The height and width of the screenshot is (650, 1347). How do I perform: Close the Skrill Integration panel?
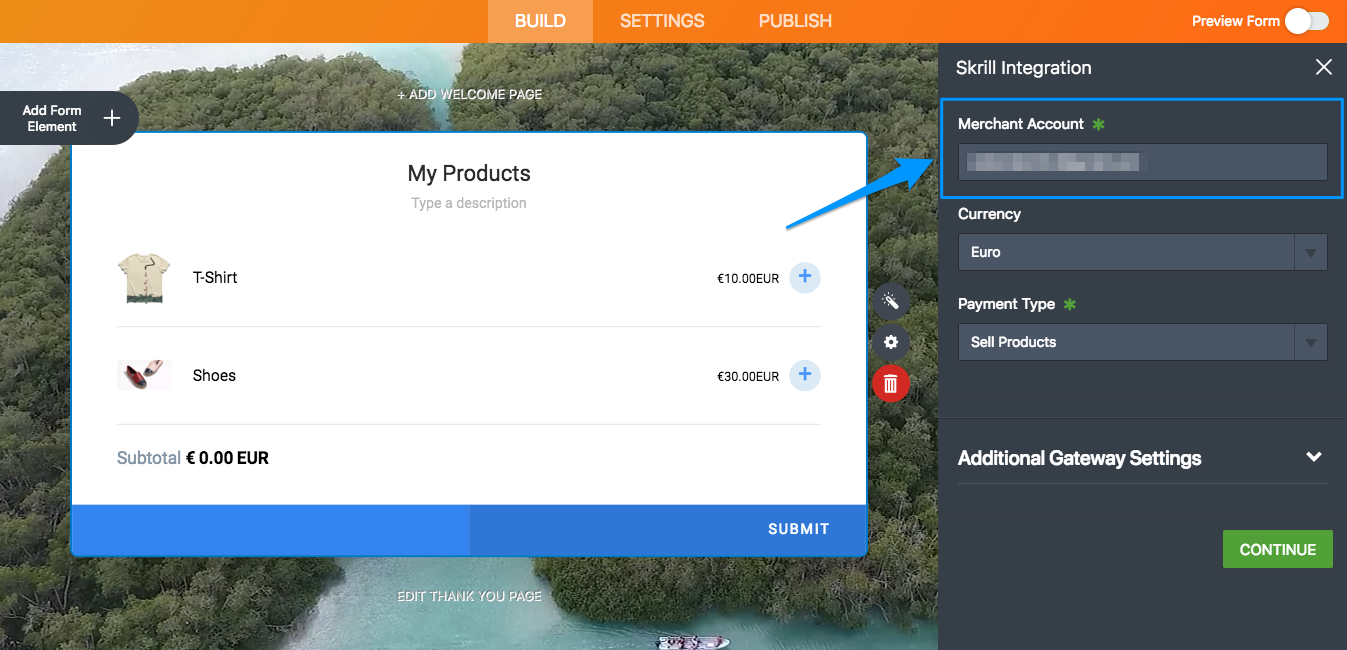pyautogui.click(x=1323, y=67)
